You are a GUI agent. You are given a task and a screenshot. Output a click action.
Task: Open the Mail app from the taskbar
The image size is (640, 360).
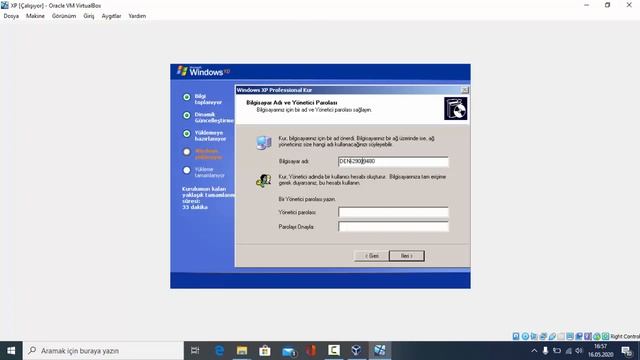(289, 351)
